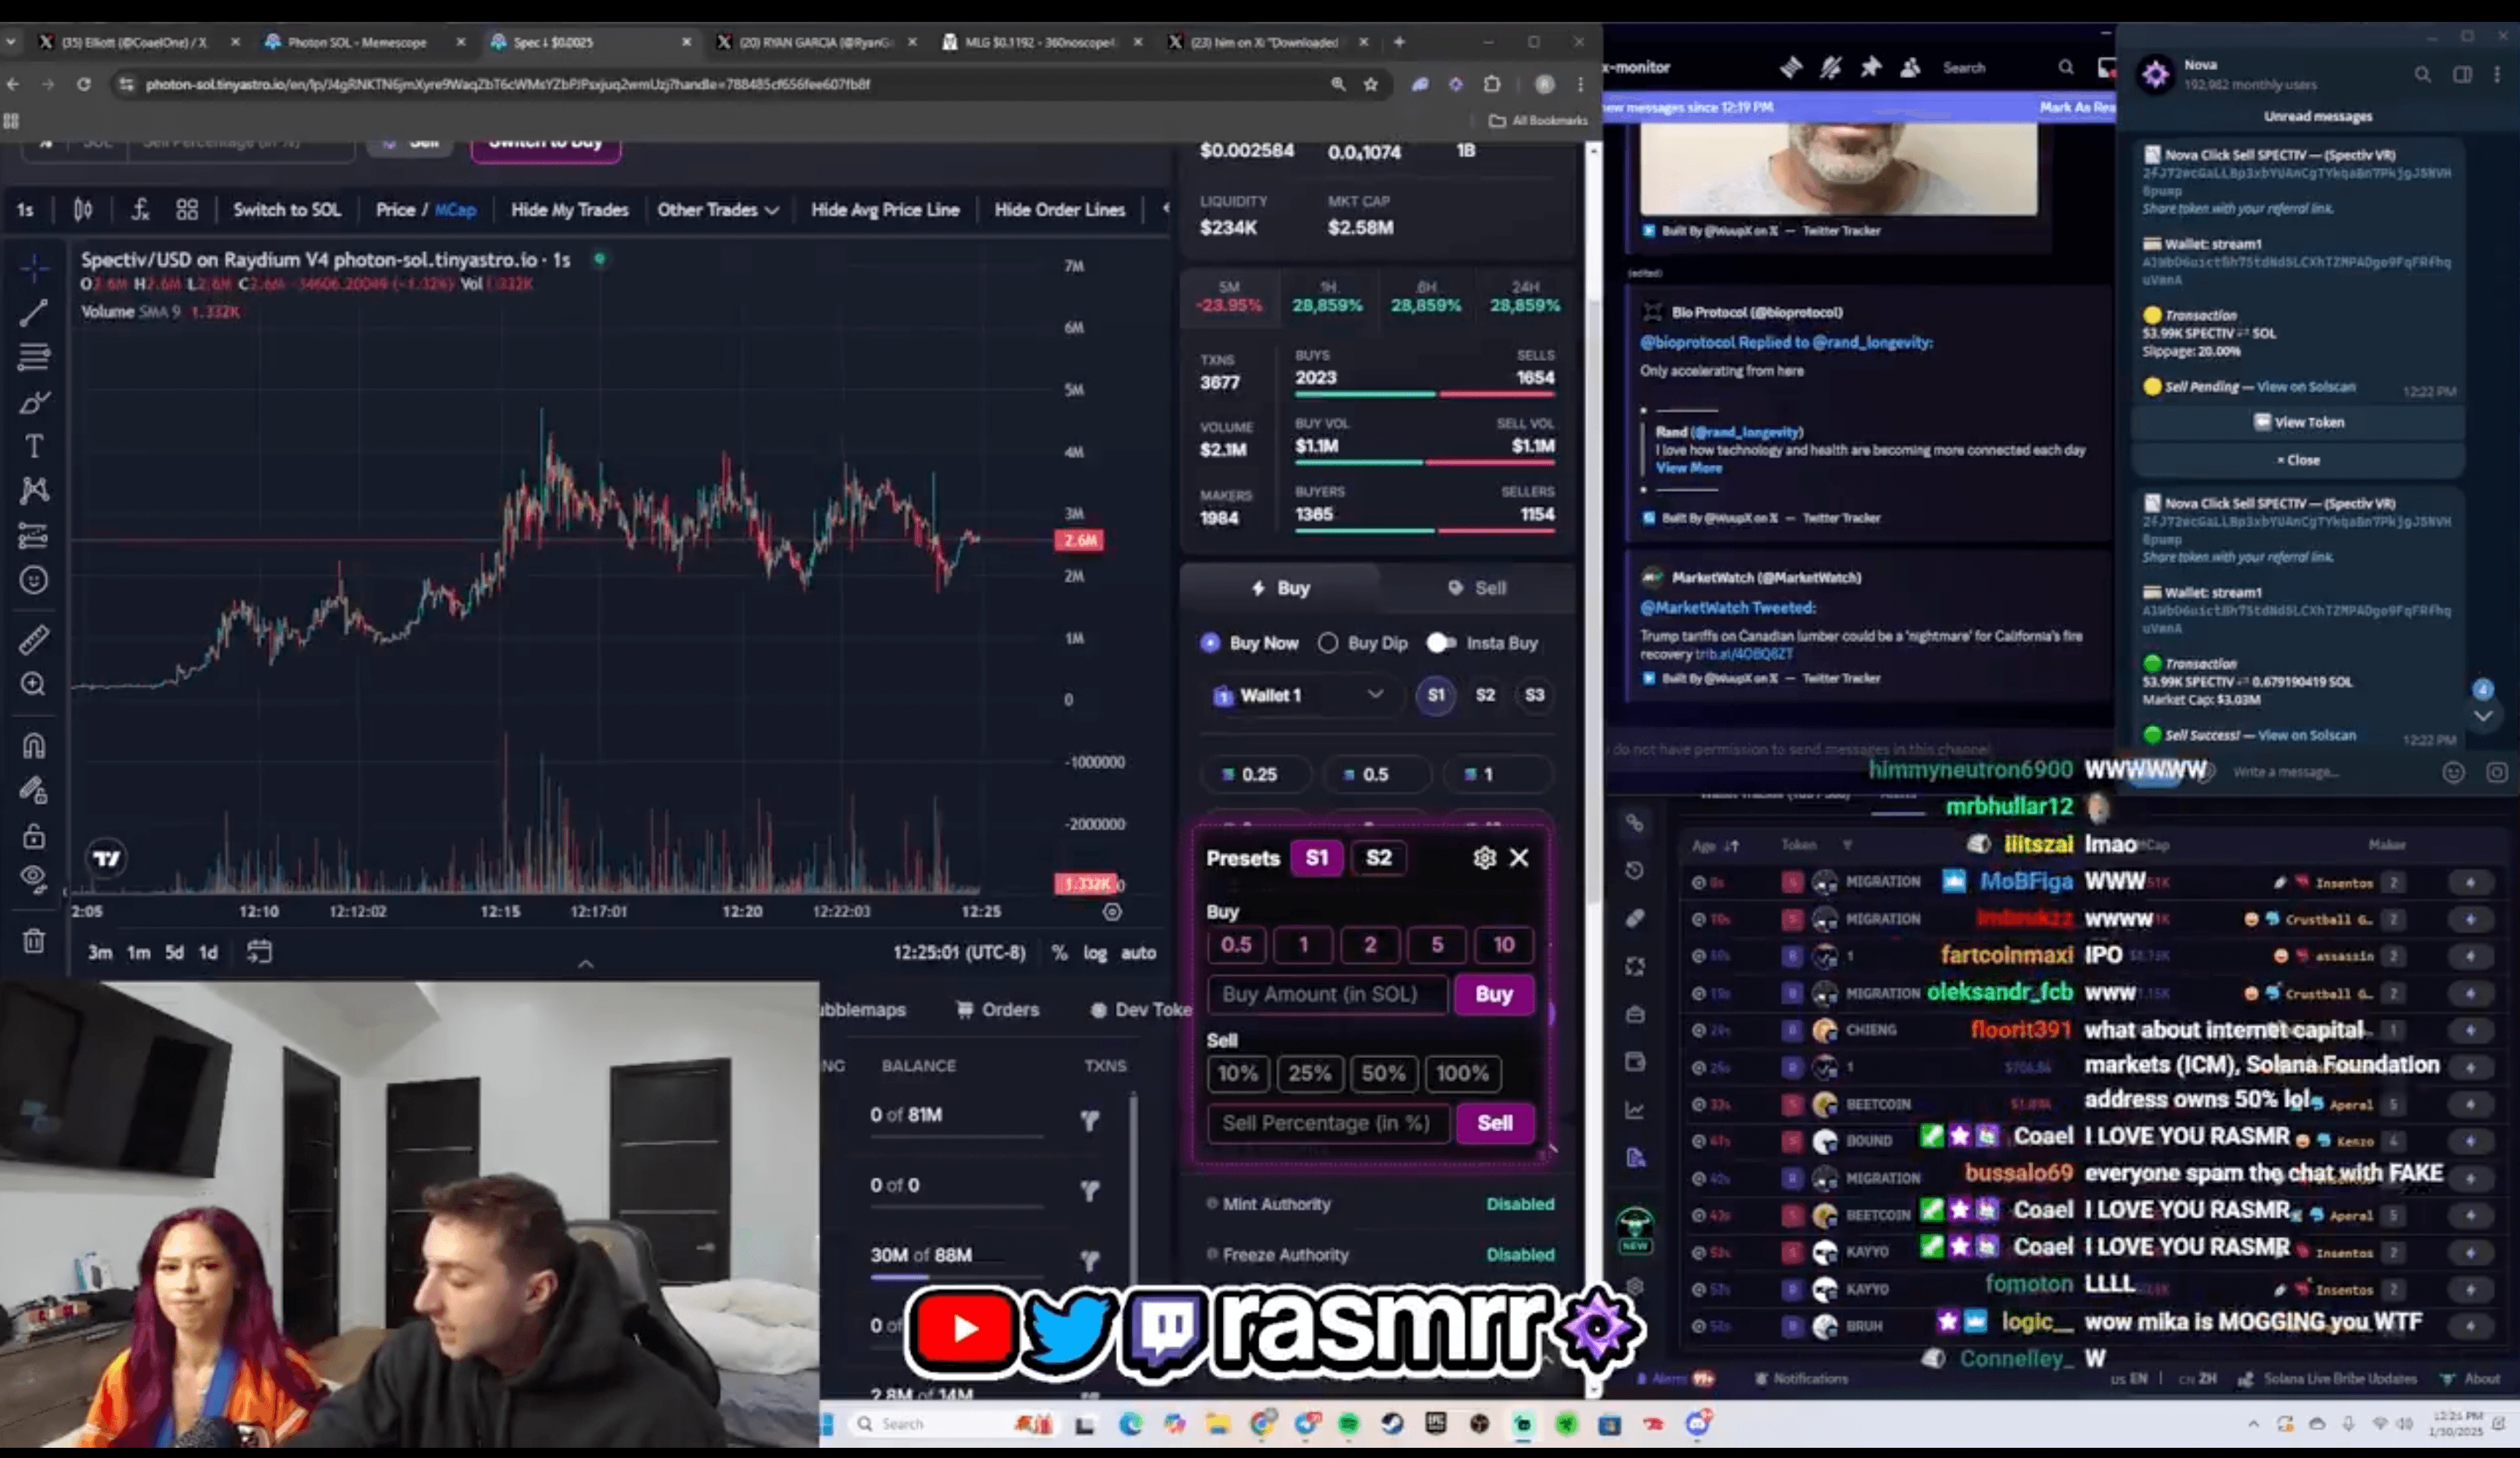Click the Sell Percentage input field
Screen dimensions: 2520x1458
[x=1327, y=1123]
